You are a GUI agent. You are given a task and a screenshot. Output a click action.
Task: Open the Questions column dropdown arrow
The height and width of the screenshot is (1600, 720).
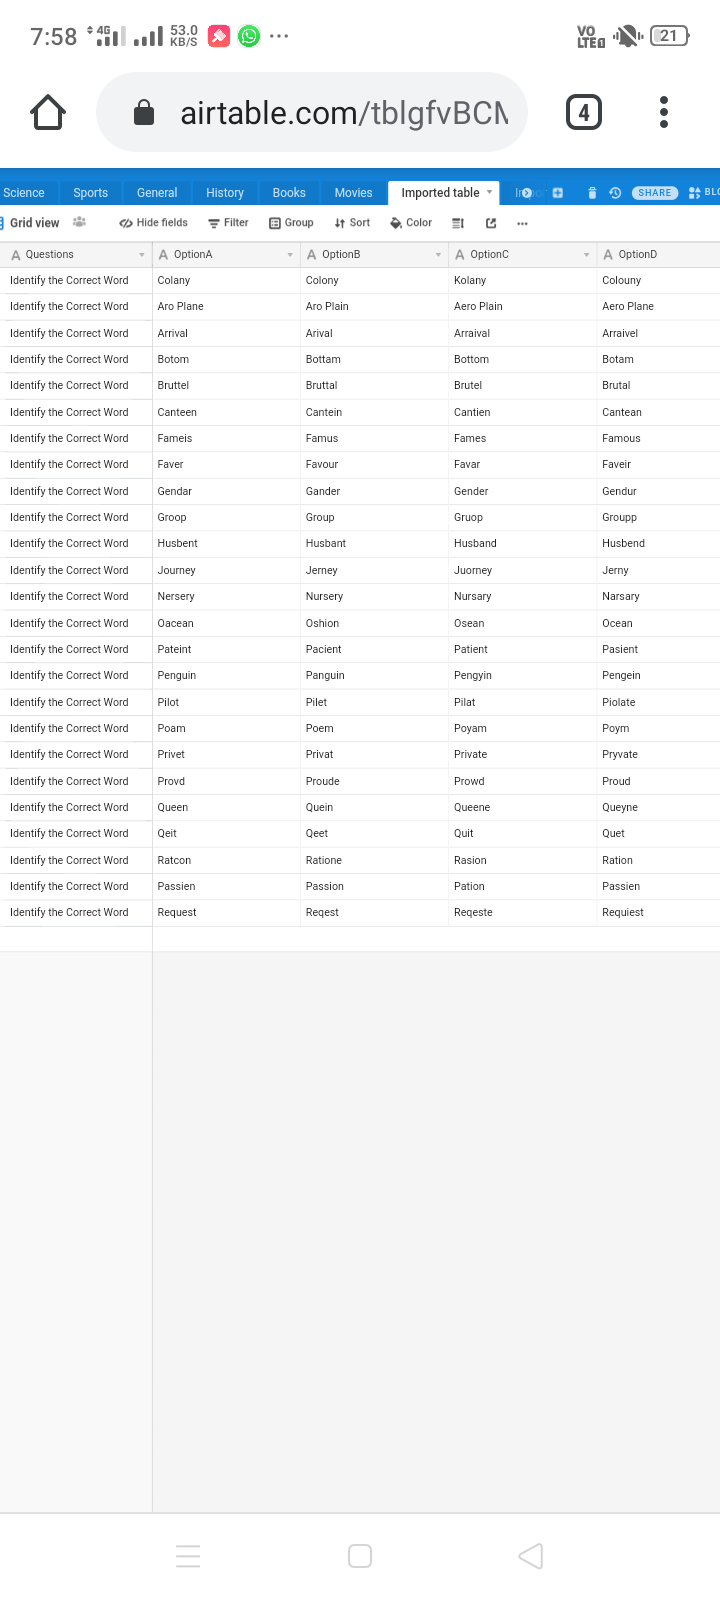(142, 255)
